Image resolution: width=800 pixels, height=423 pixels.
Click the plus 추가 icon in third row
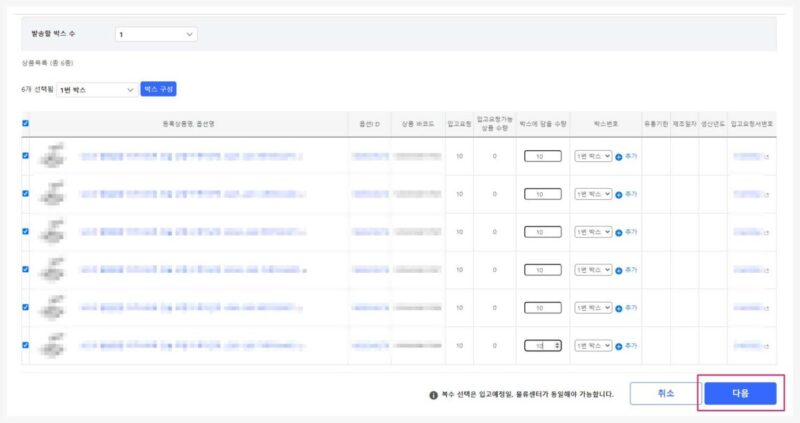pyautogui.click(x=618, y=232)
